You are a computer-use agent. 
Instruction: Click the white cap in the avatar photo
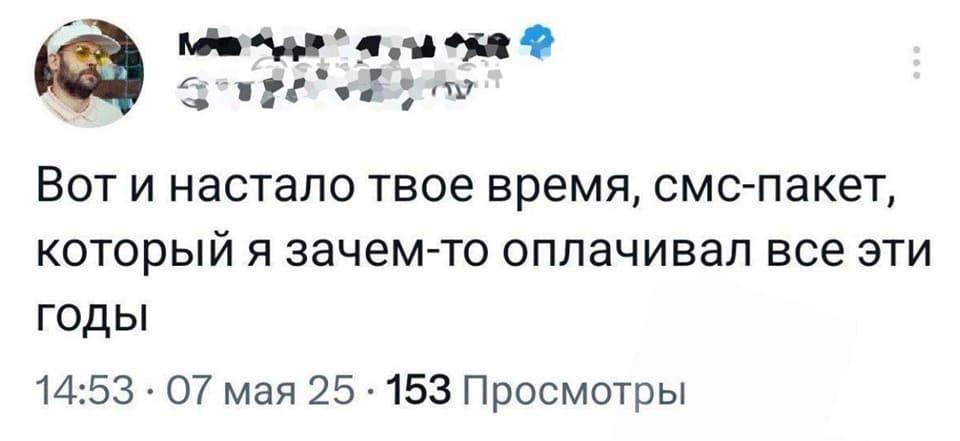click(x=78, y=37)
